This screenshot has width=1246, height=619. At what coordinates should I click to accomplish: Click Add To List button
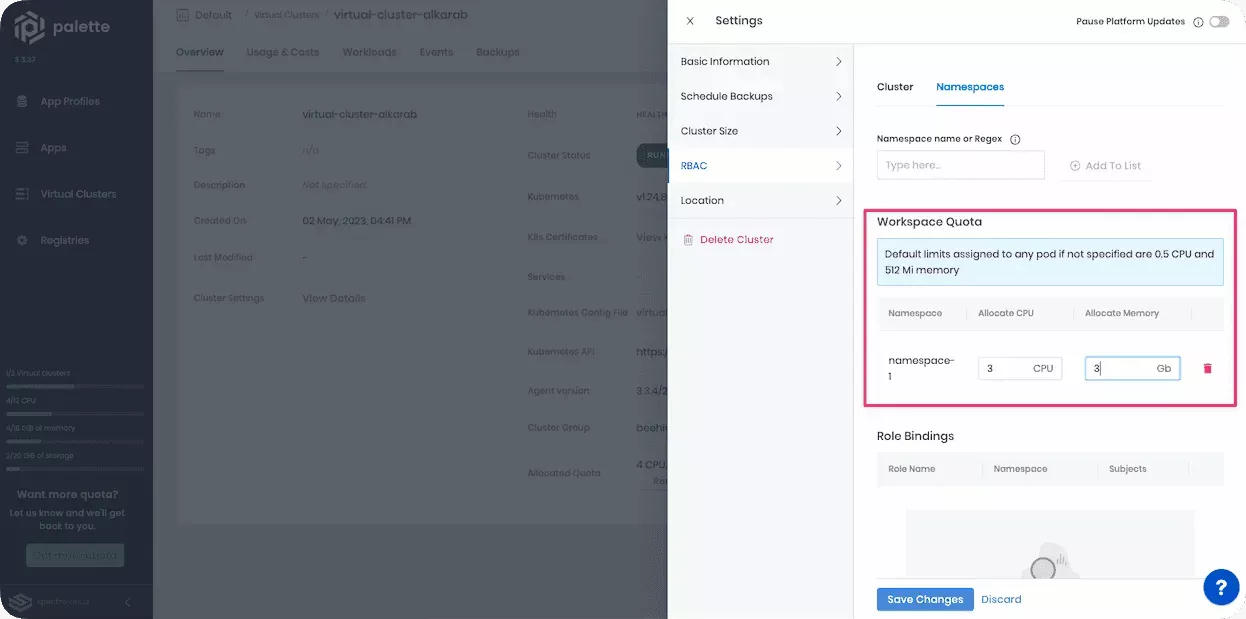coord(1105,166)
